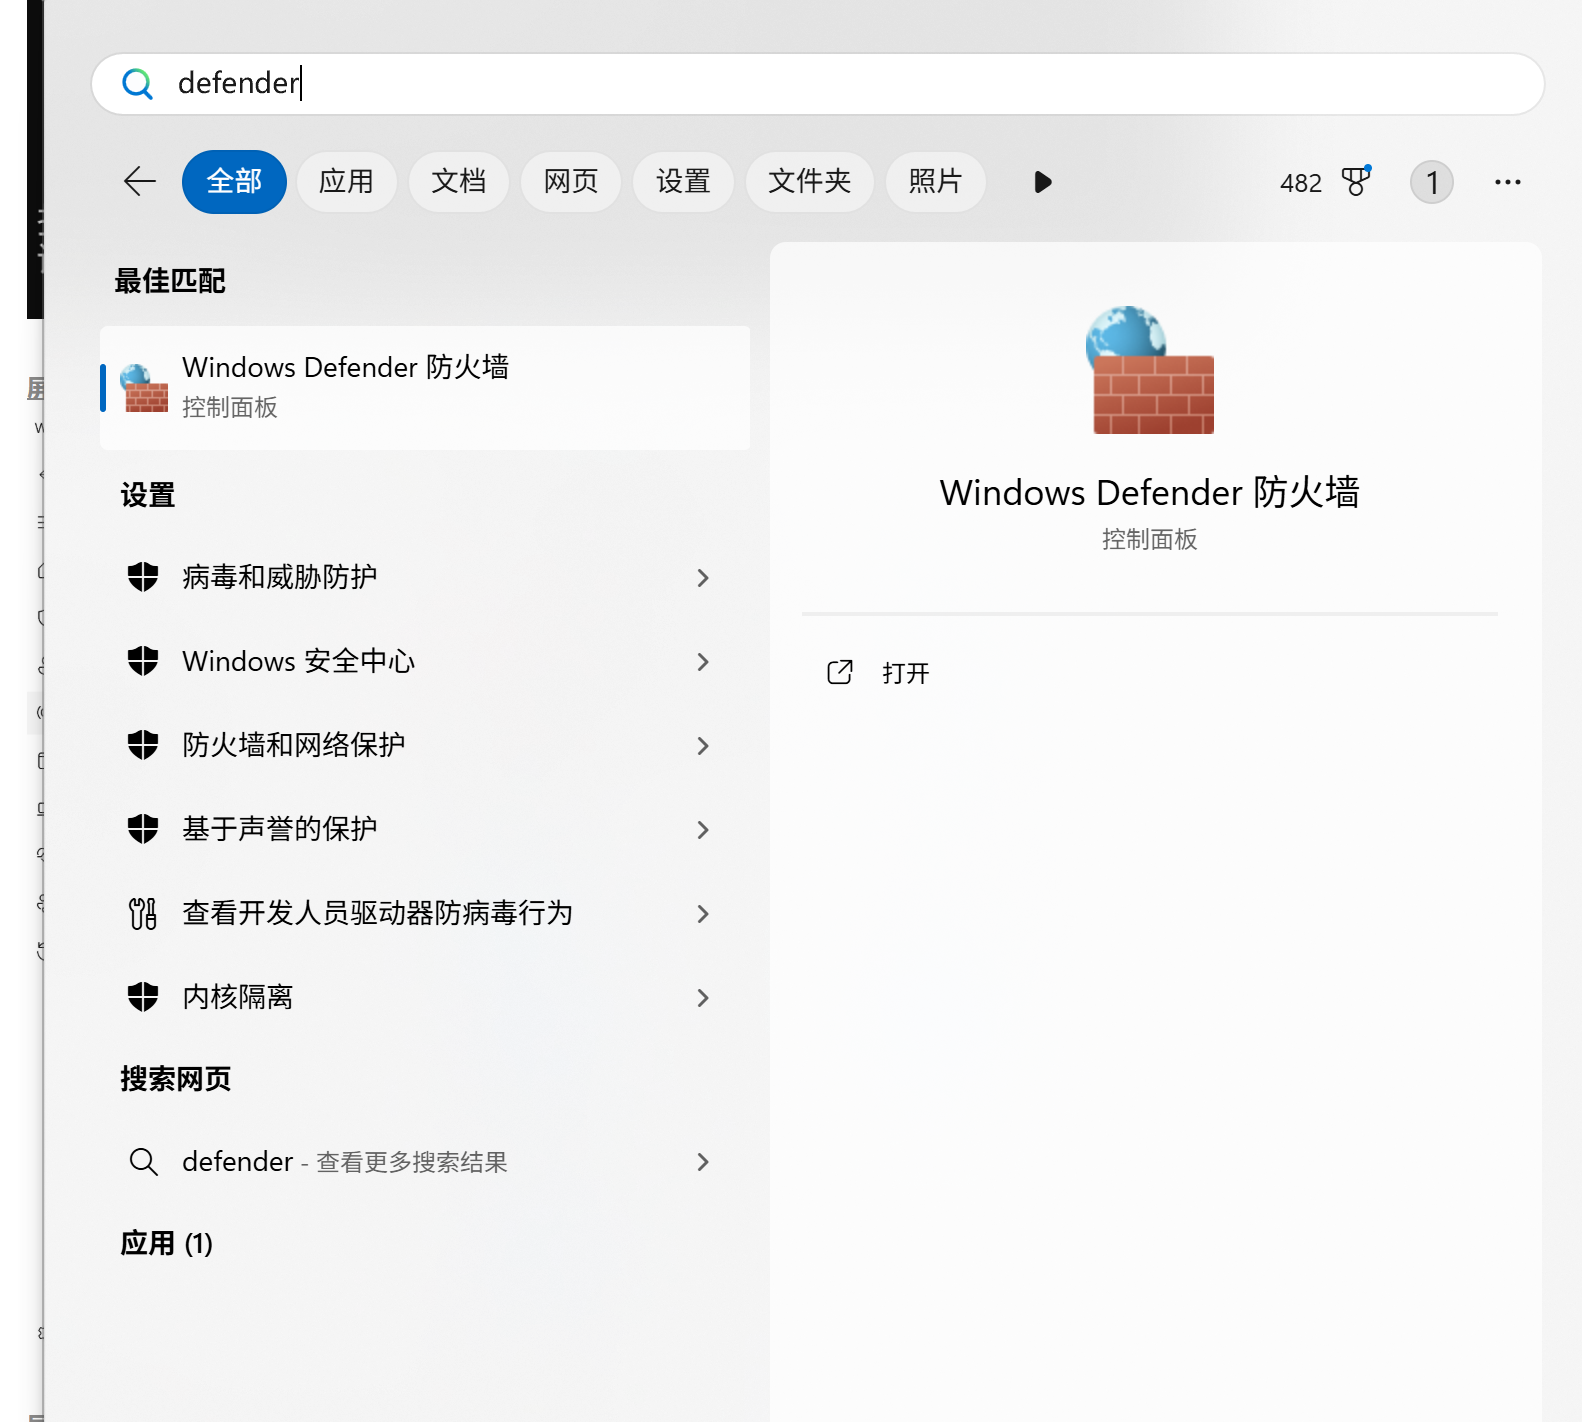Viewport: 1582px width, 1422px height.
Task: Click shield icon beside 防火墙和网络保护
Action: click(143, 745)
